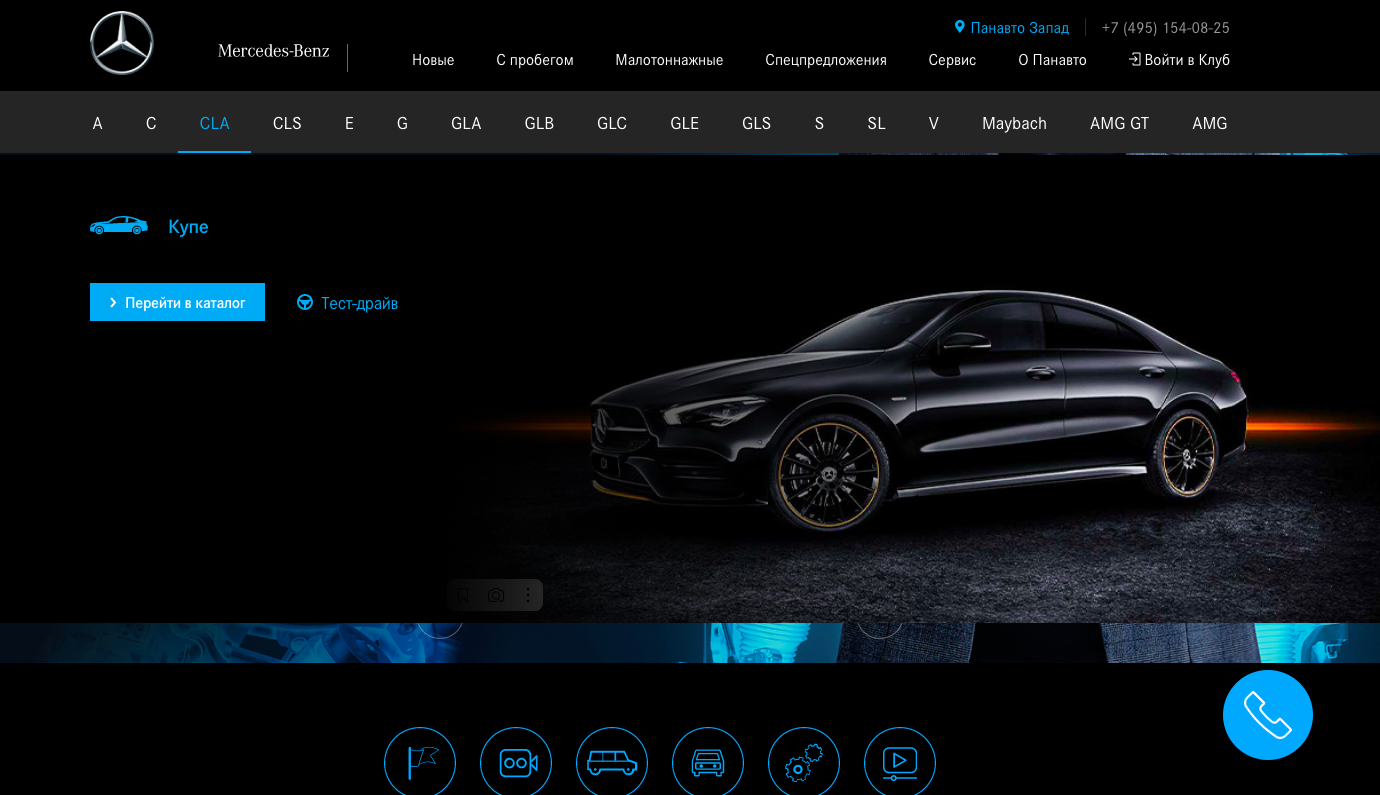The width and height of the screenshot is (1380, 795).
Task: Click Войти в Клуб login link
Action: click(x=1179, y=60)
